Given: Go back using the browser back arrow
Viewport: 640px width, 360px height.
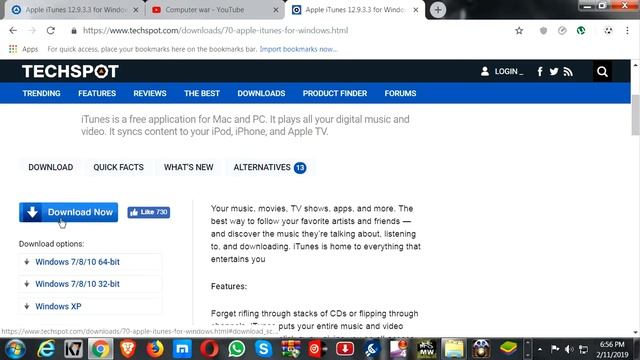Looking at the screenshot, I should [13, 31].
